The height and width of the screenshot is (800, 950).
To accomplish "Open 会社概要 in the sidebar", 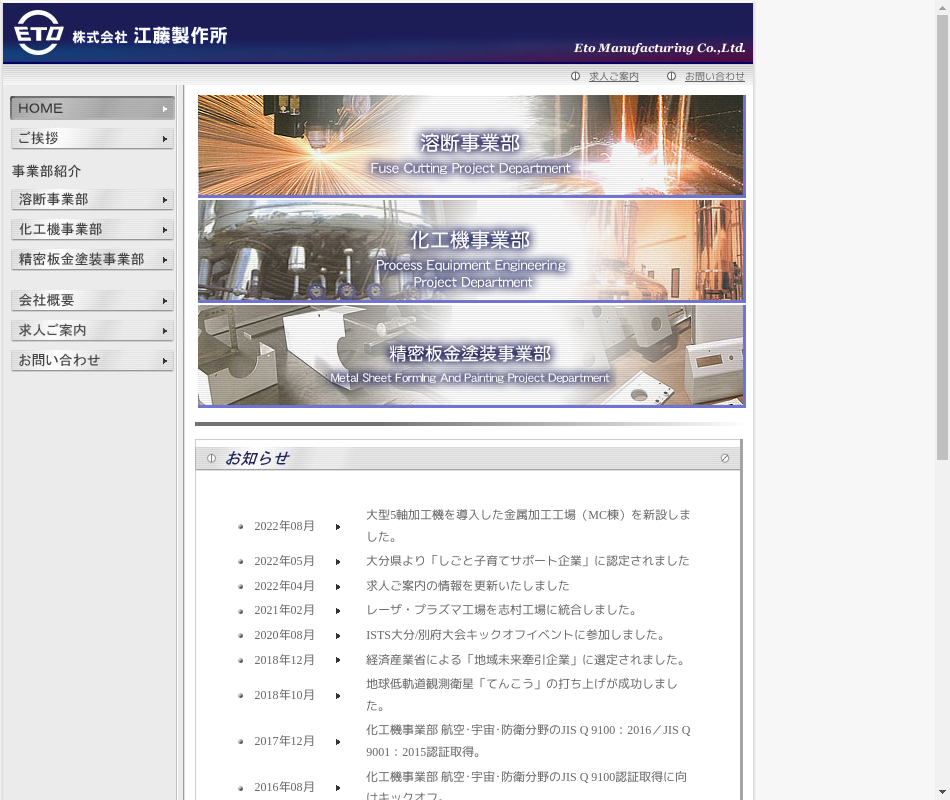I will (x=92, y=300).
